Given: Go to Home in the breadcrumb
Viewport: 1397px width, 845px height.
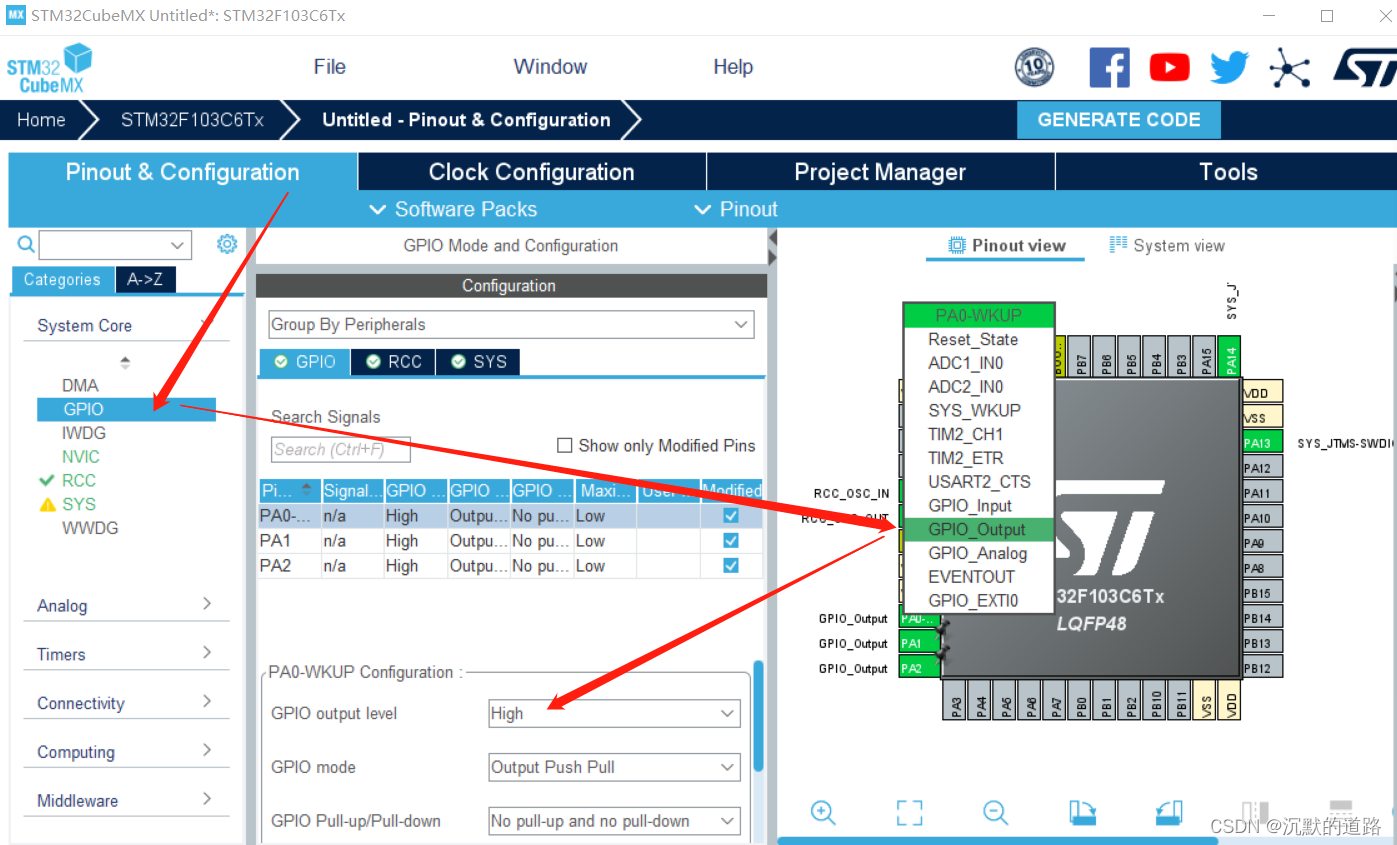Looking at the screenshot, I should pos(41,120).
